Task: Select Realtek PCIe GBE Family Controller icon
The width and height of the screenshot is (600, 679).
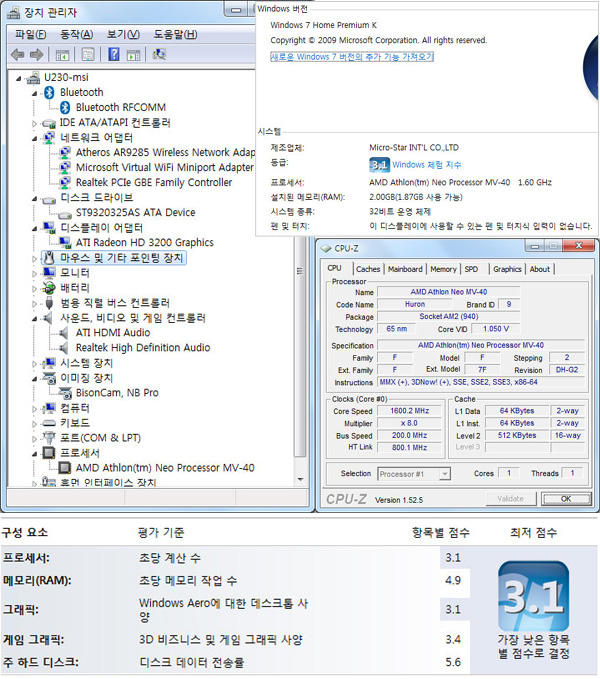Action: (x=65, y=182)
